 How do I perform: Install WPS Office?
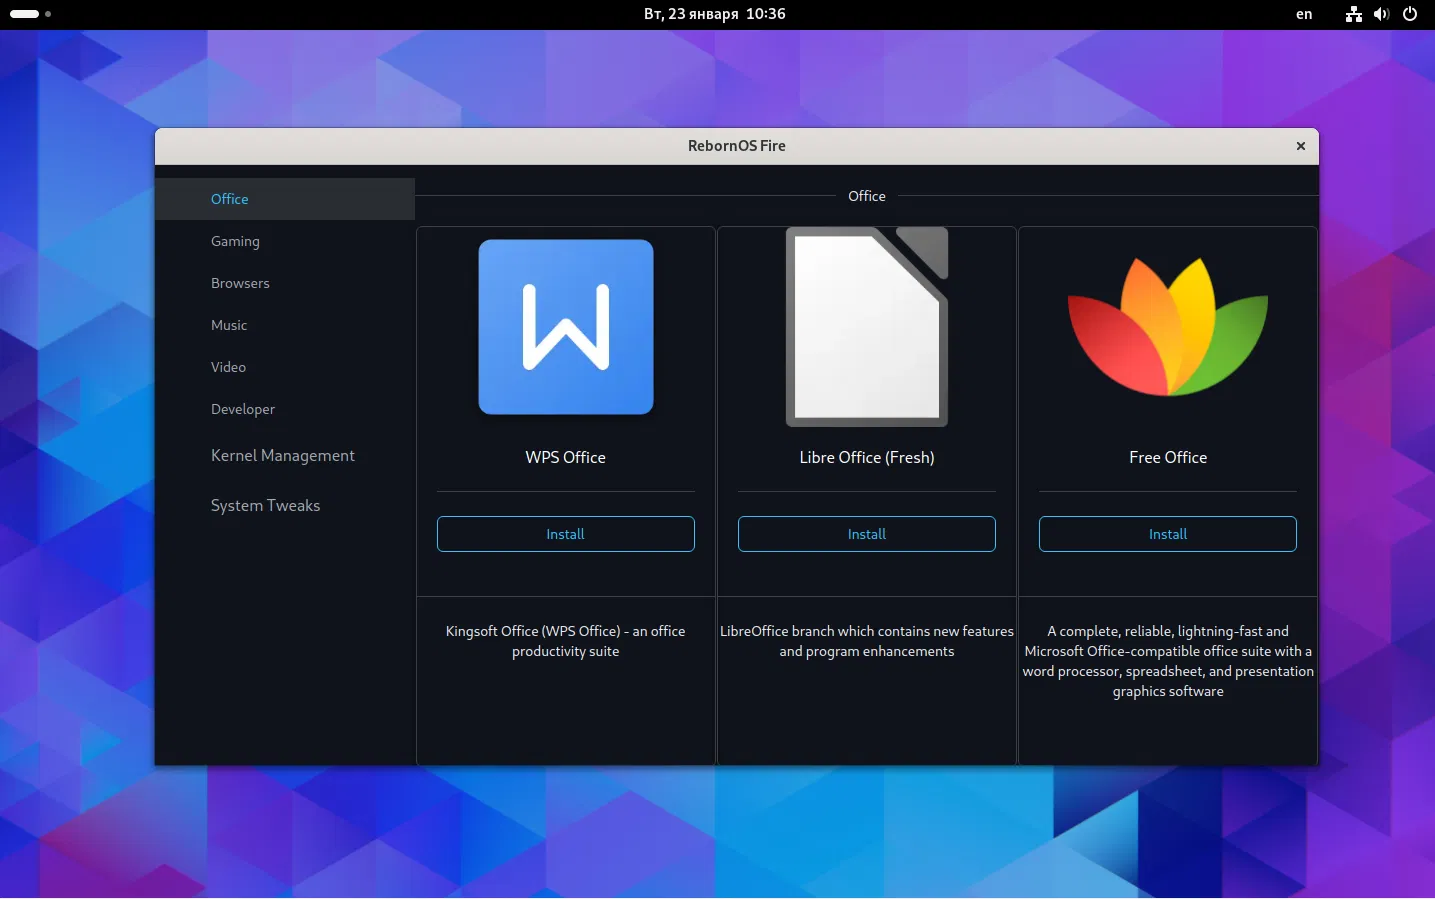(566, 534)
